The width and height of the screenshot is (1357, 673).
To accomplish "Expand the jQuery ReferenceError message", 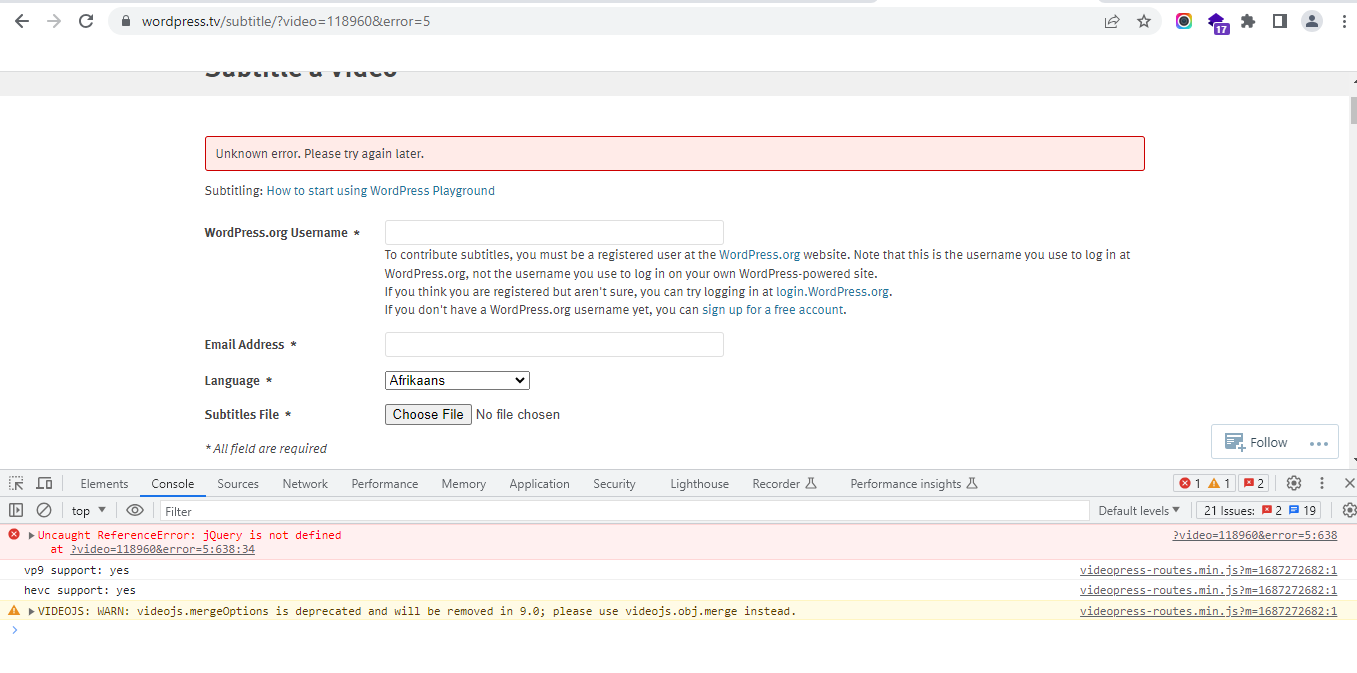I will tap(31, 535).
